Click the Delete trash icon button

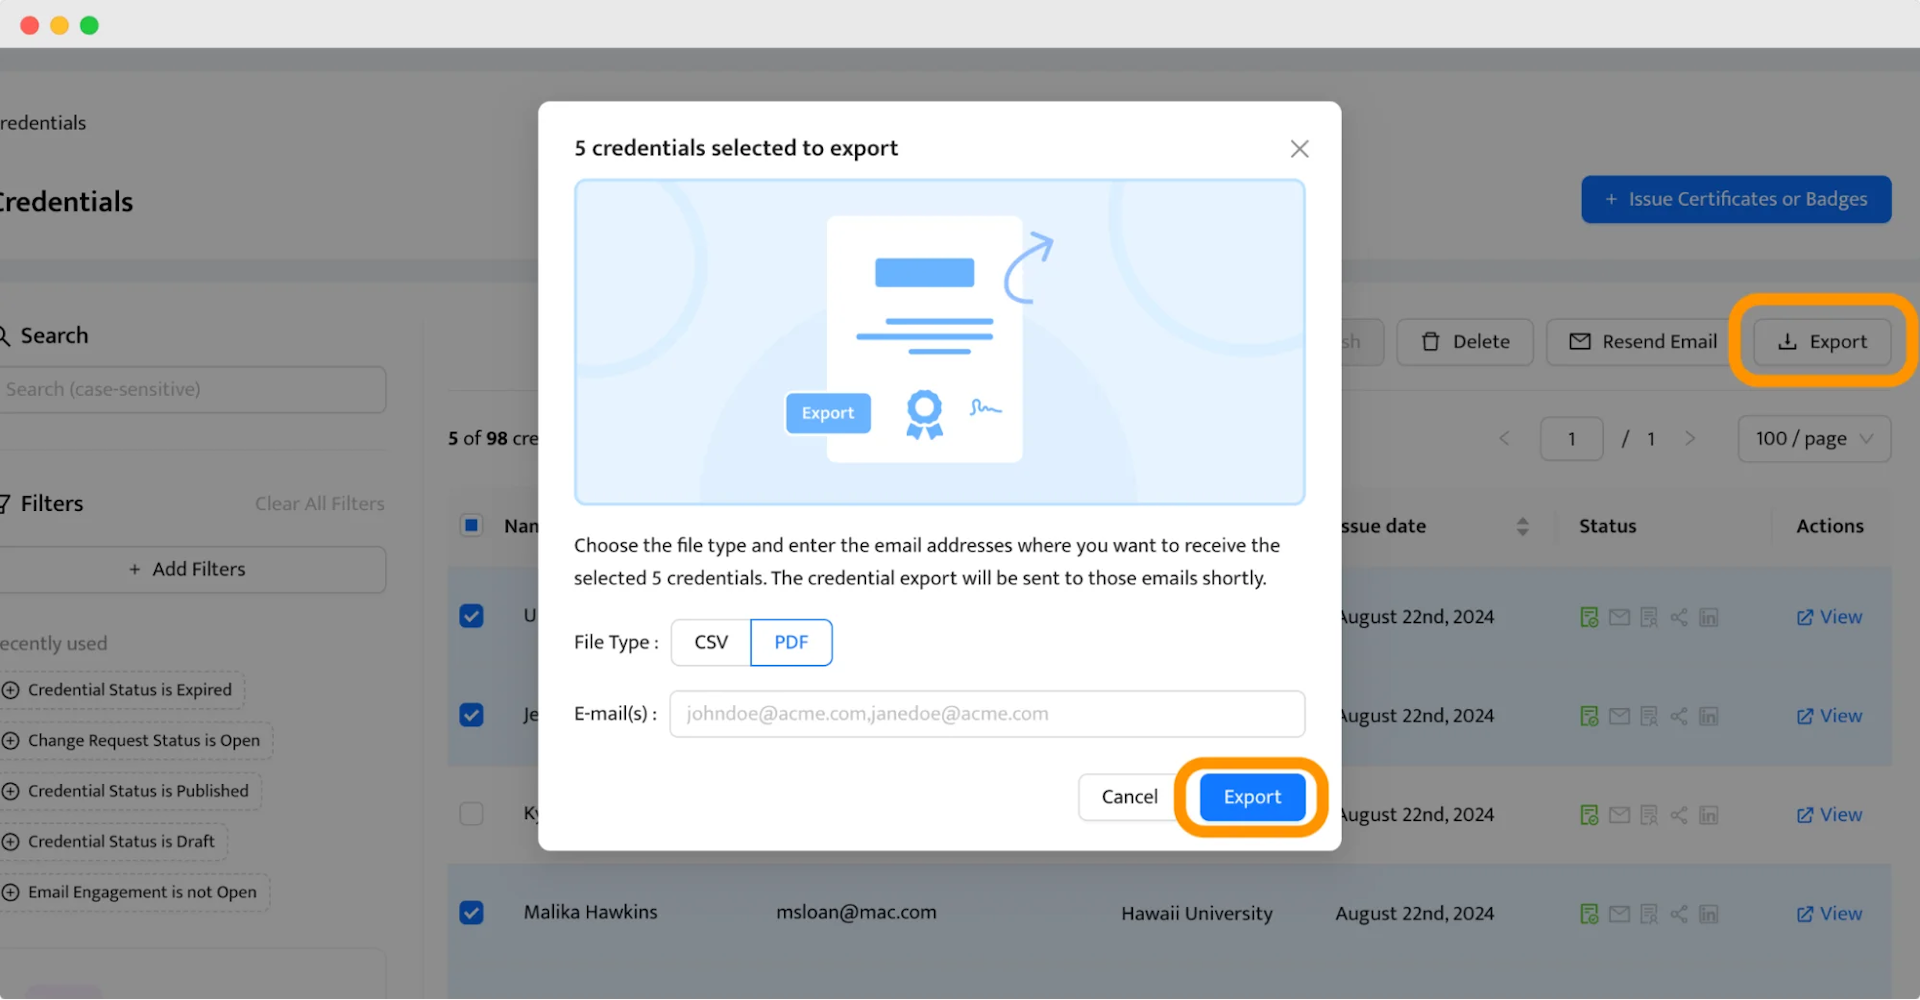point(1464,341)
